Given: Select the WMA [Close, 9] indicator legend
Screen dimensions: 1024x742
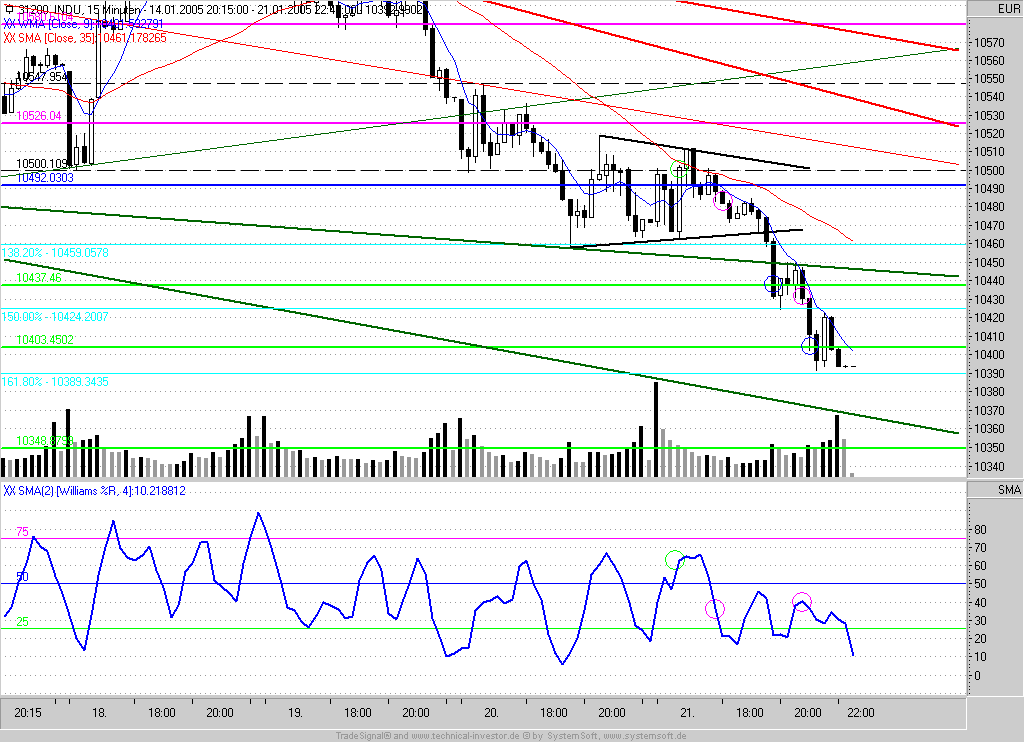Looking at the screenshot, I should (x=83, y=24).
